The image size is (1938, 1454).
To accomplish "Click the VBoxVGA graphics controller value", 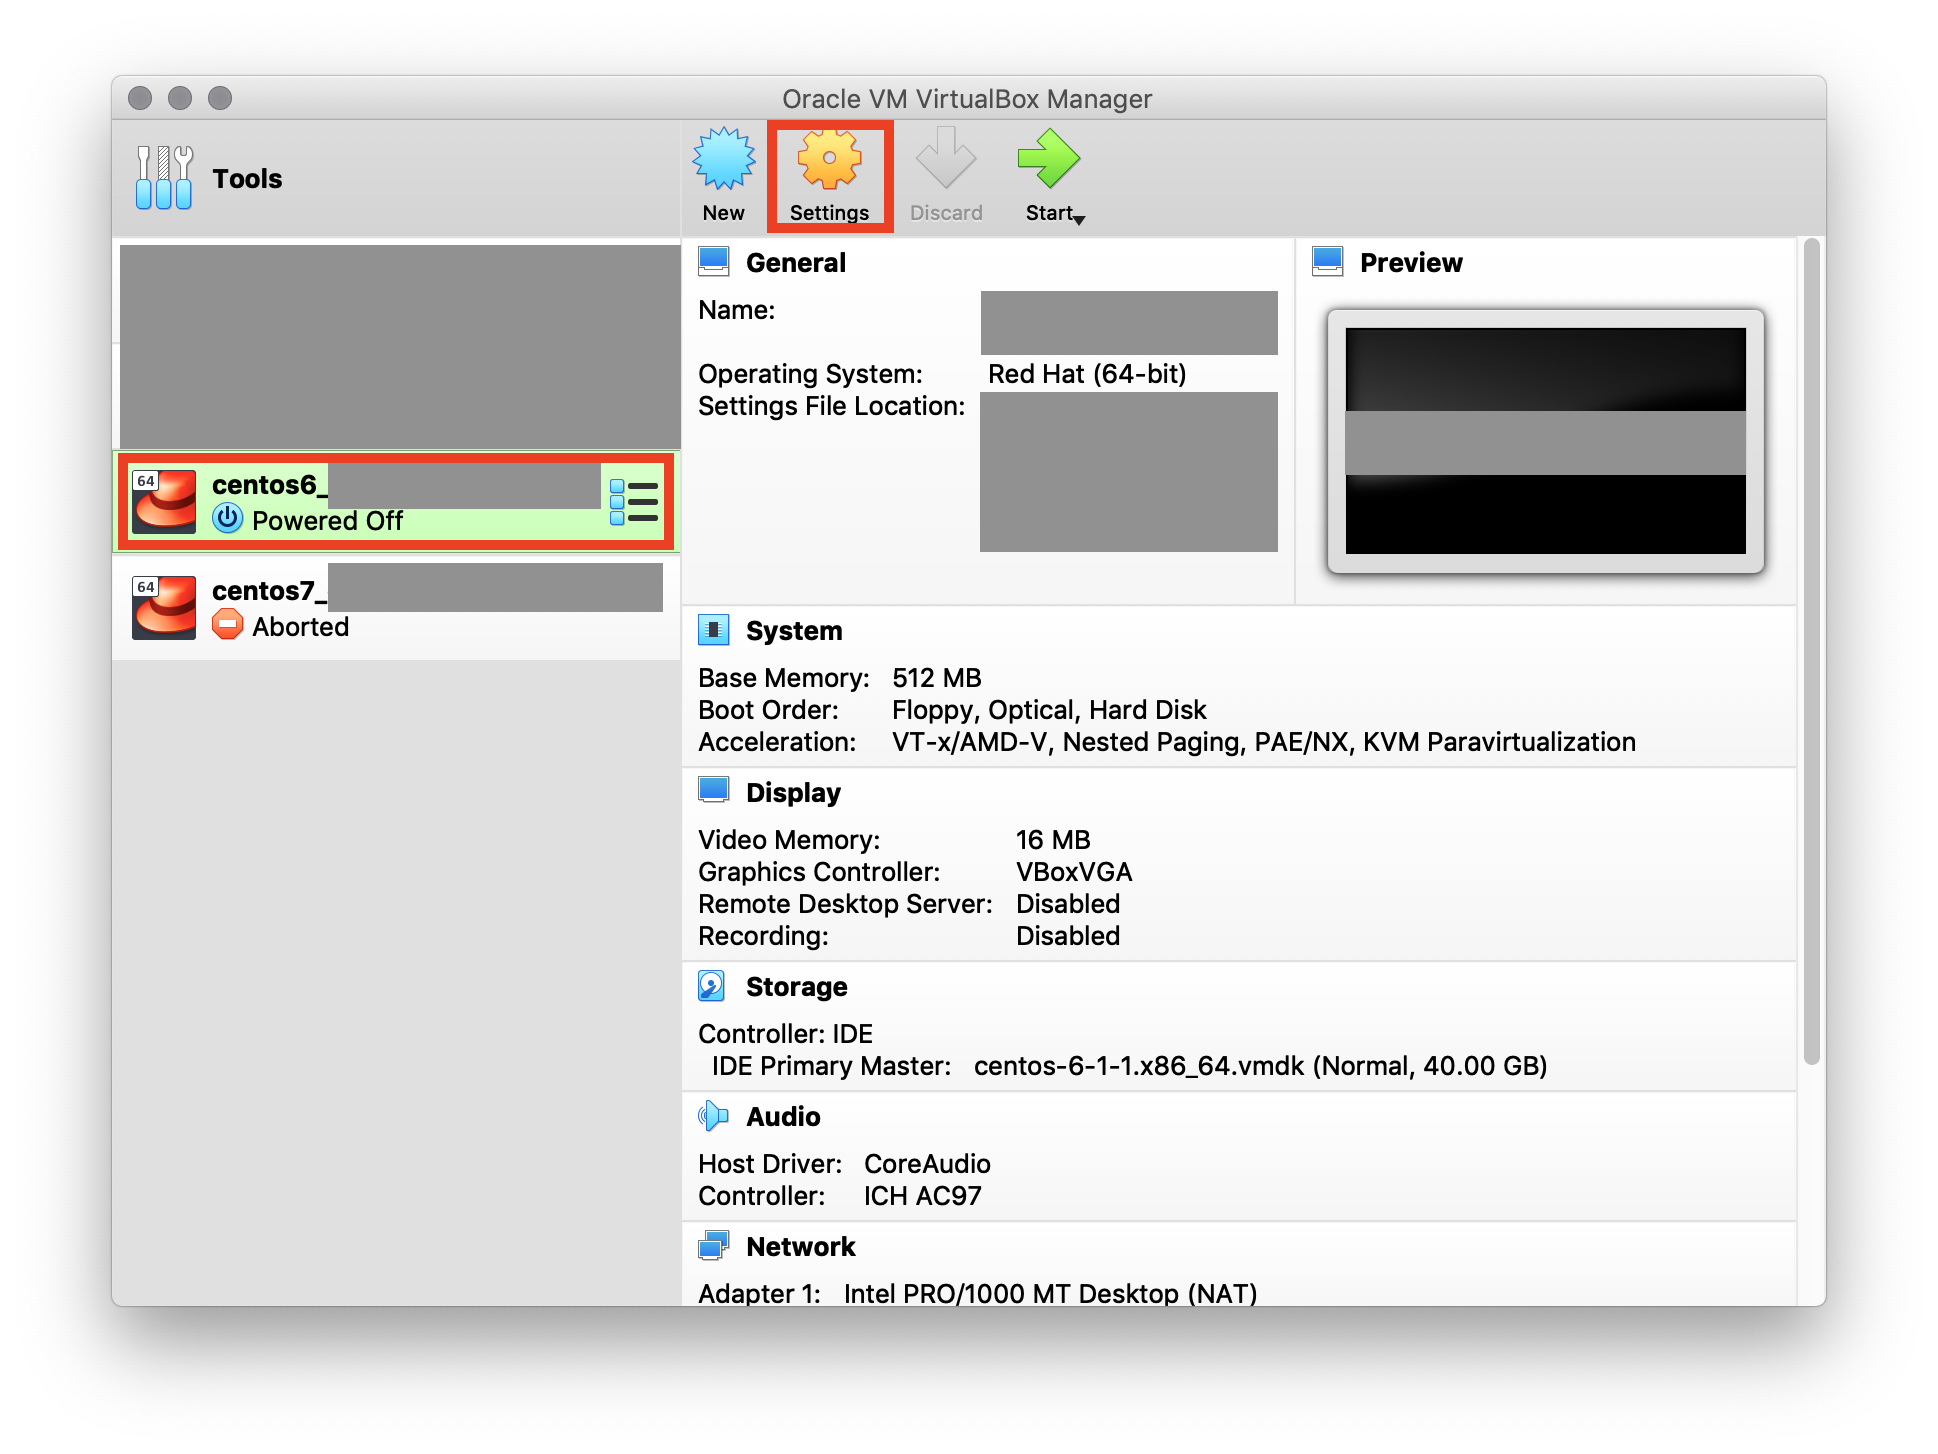I will (x=1074, y=872).
